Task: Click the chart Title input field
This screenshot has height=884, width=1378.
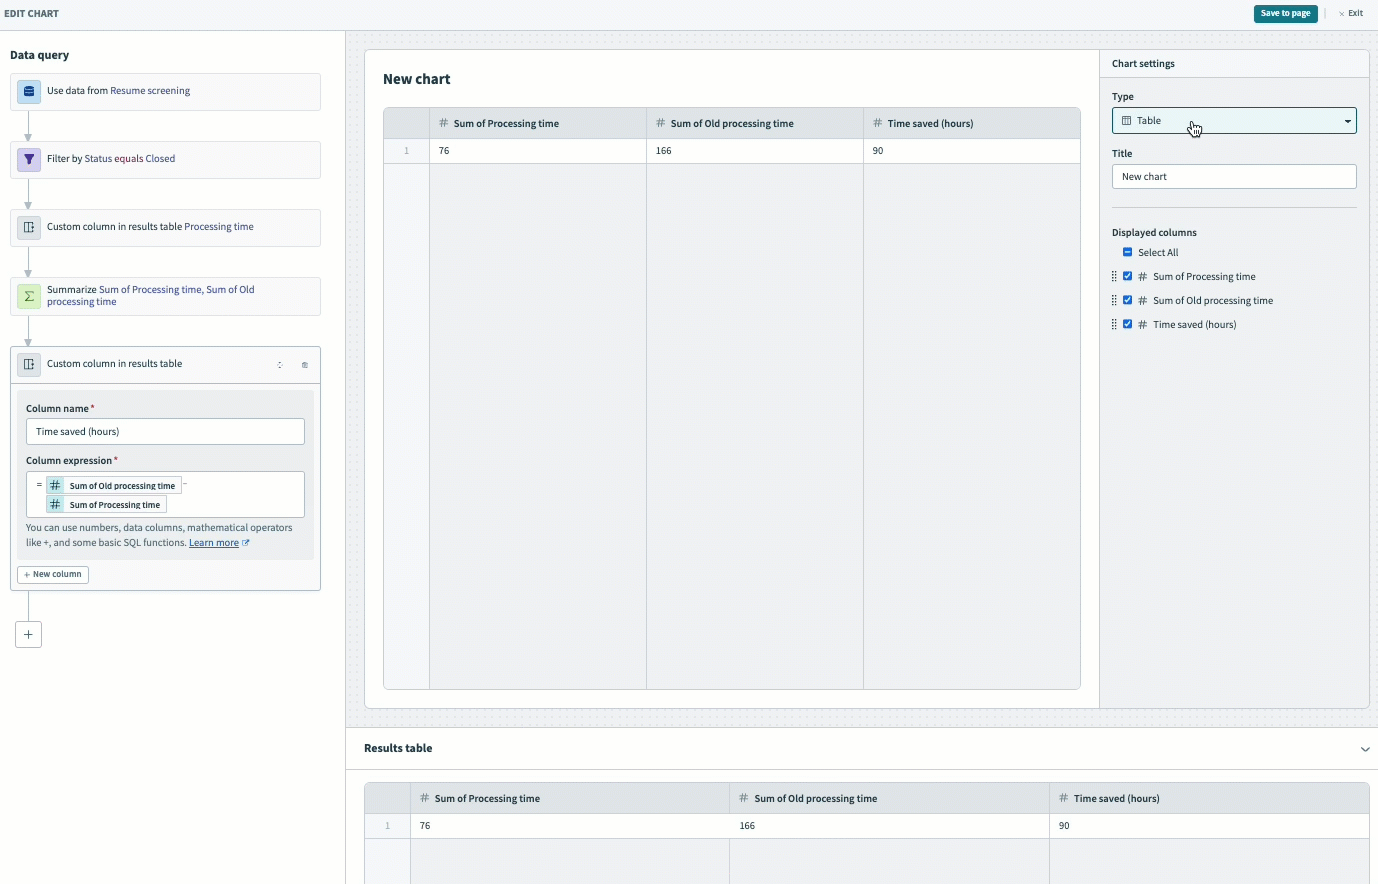Action: [x=1234, y=176]
